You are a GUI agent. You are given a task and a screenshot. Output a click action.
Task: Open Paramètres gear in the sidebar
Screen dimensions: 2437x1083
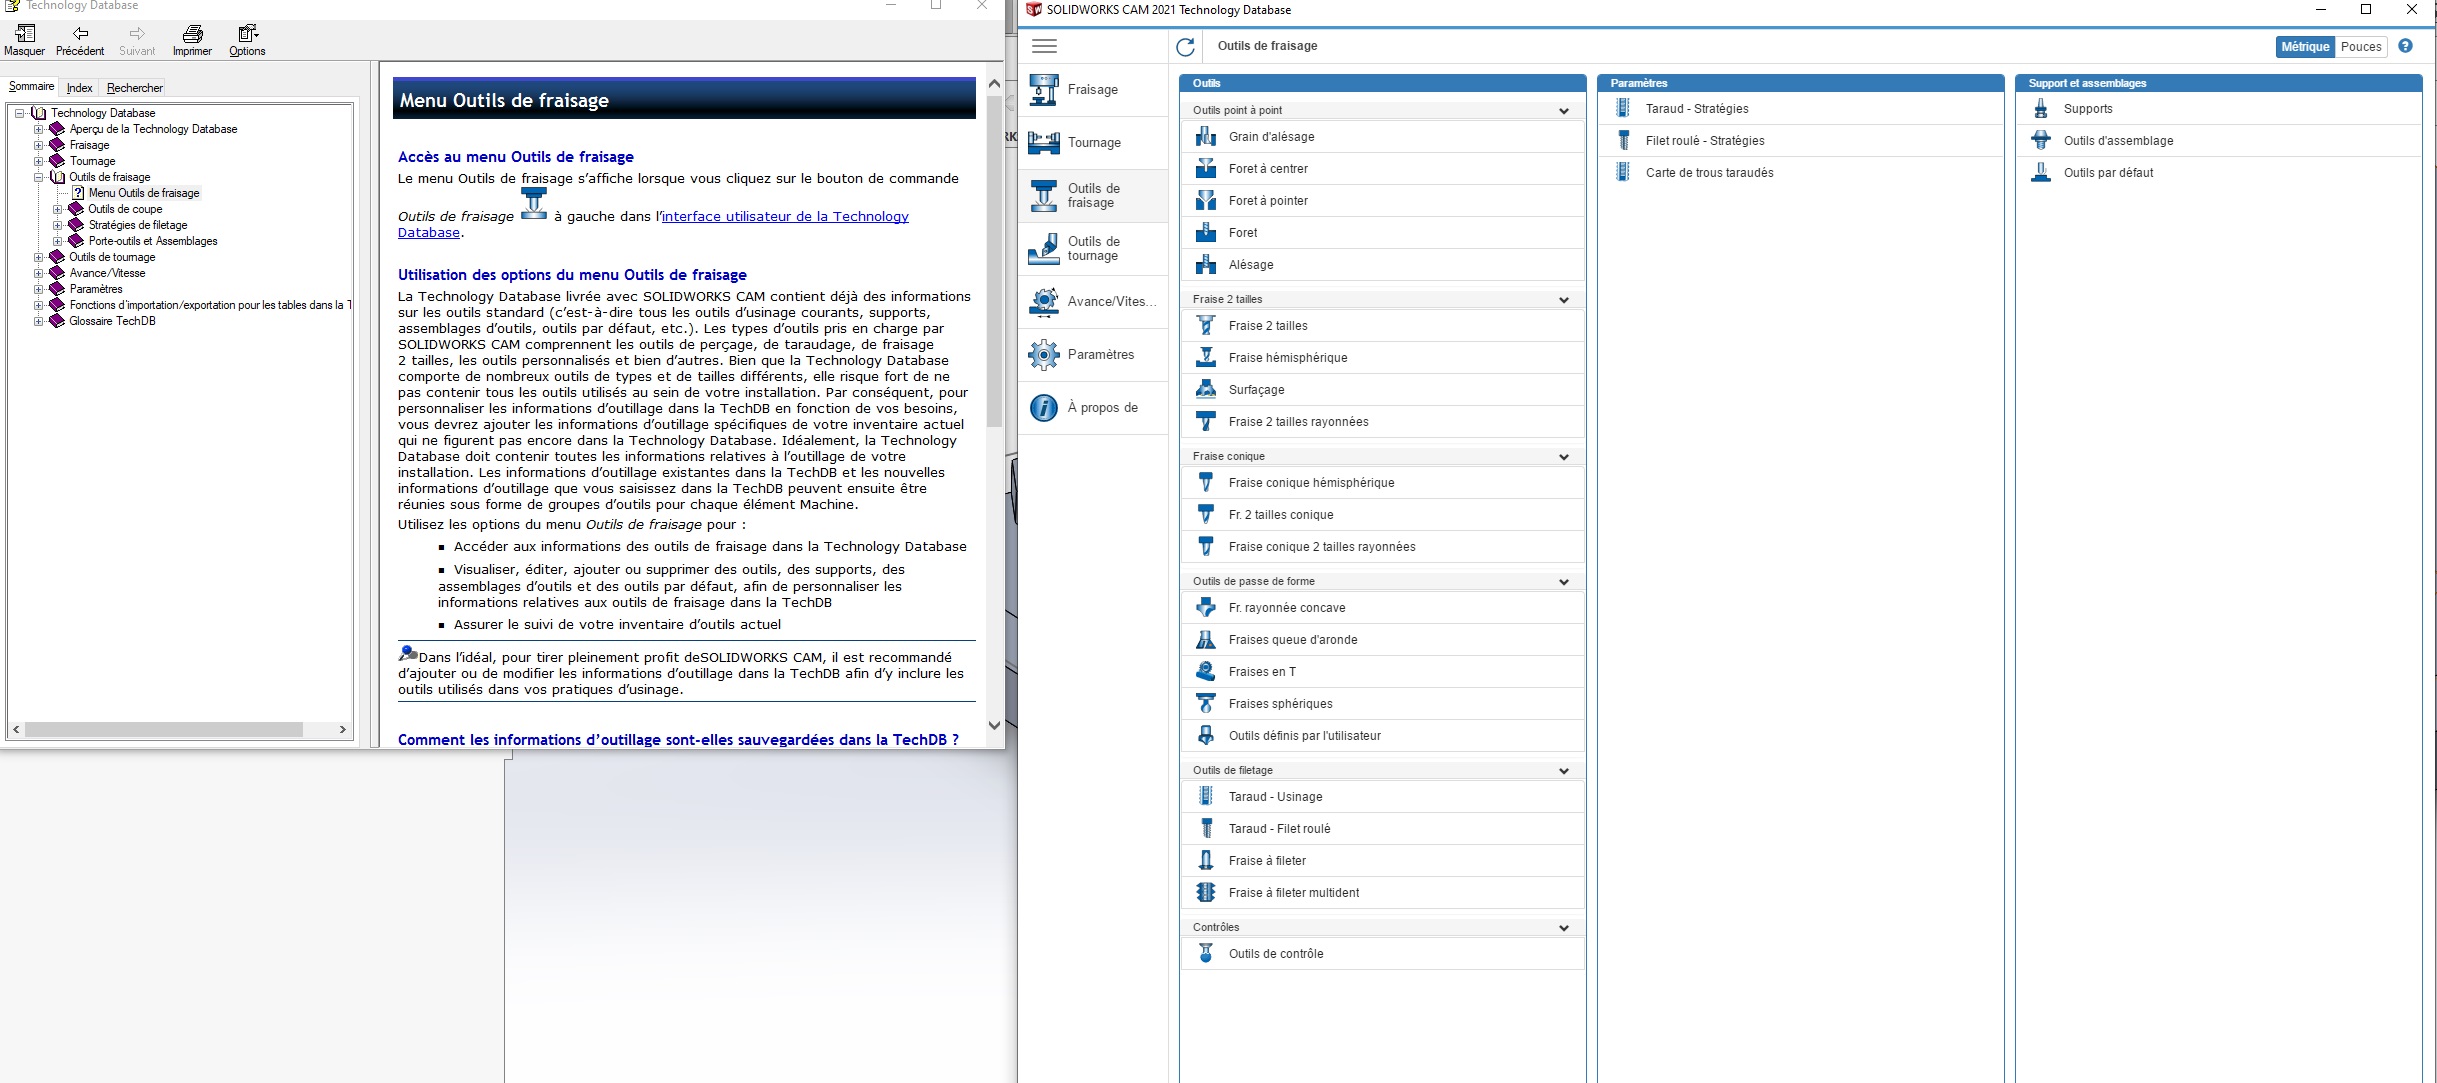coord(1044,355)
